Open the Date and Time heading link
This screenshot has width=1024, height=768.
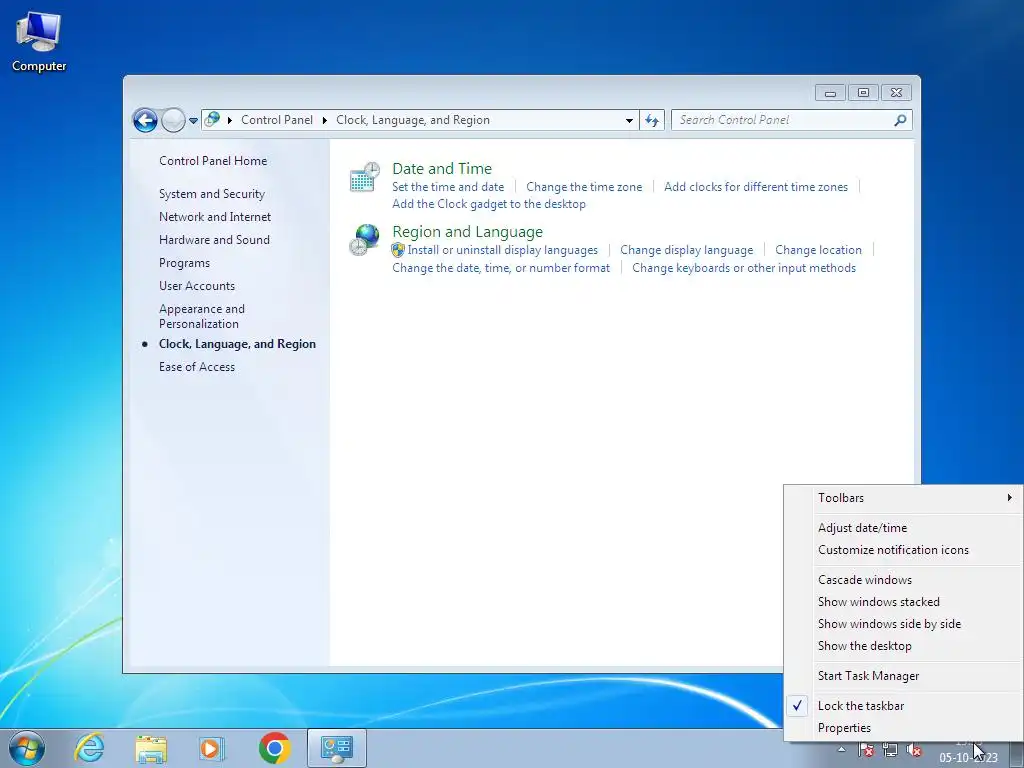pos(441,168)
